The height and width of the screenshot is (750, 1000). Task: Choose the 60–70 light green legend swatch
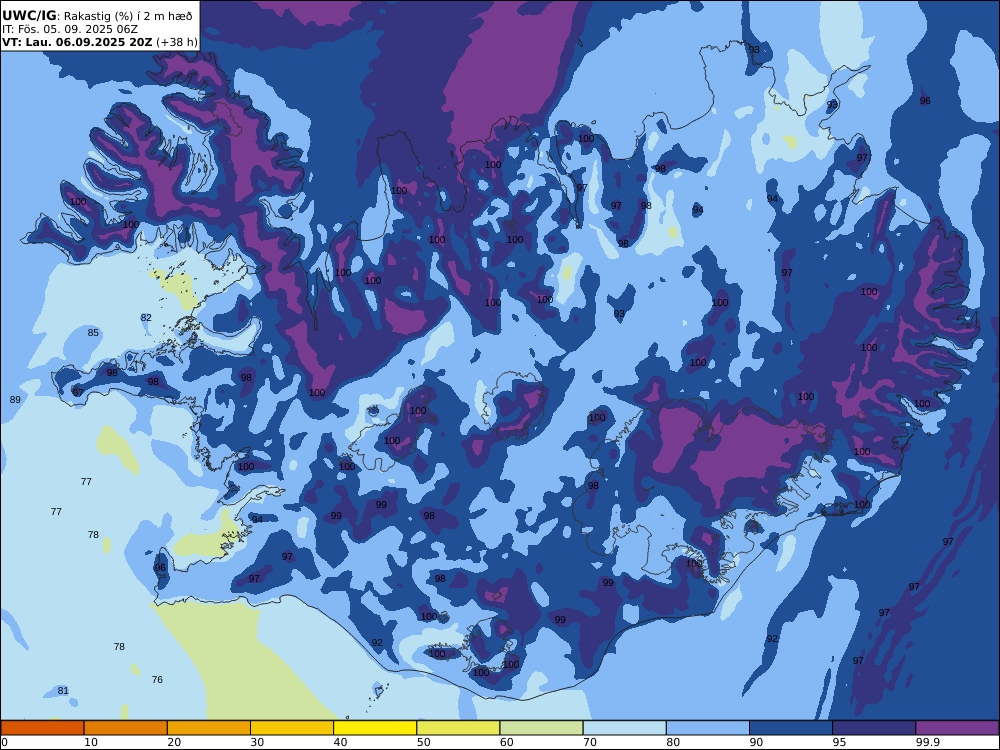[x=541, y=728]
